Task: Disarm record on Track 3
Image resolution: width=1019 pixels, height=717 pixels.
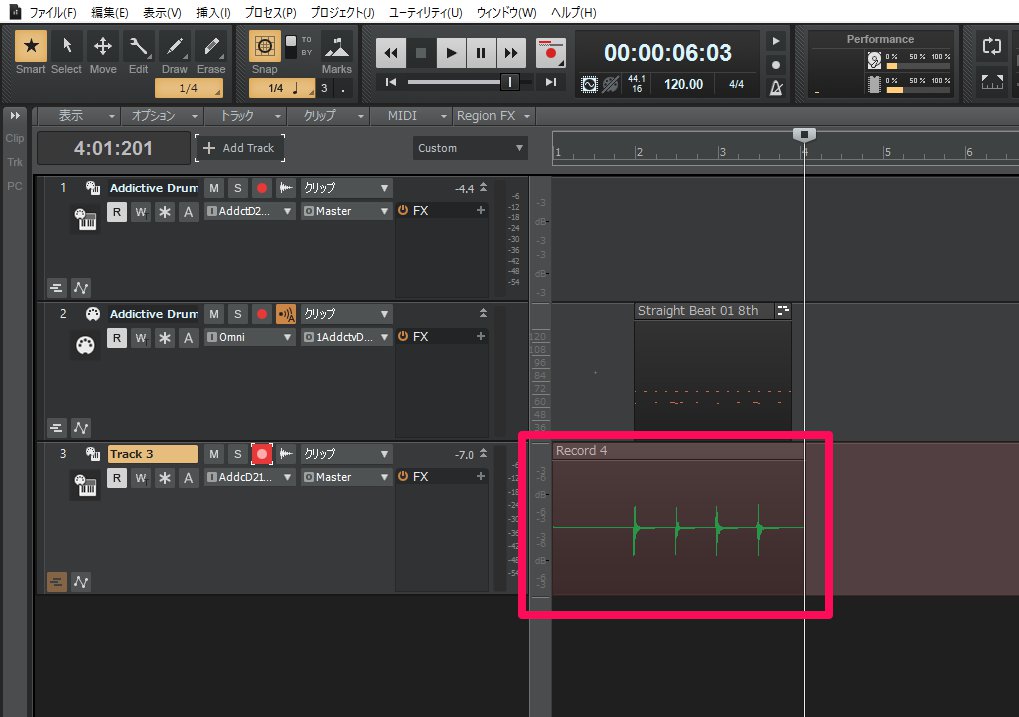Action: point(262,454)
